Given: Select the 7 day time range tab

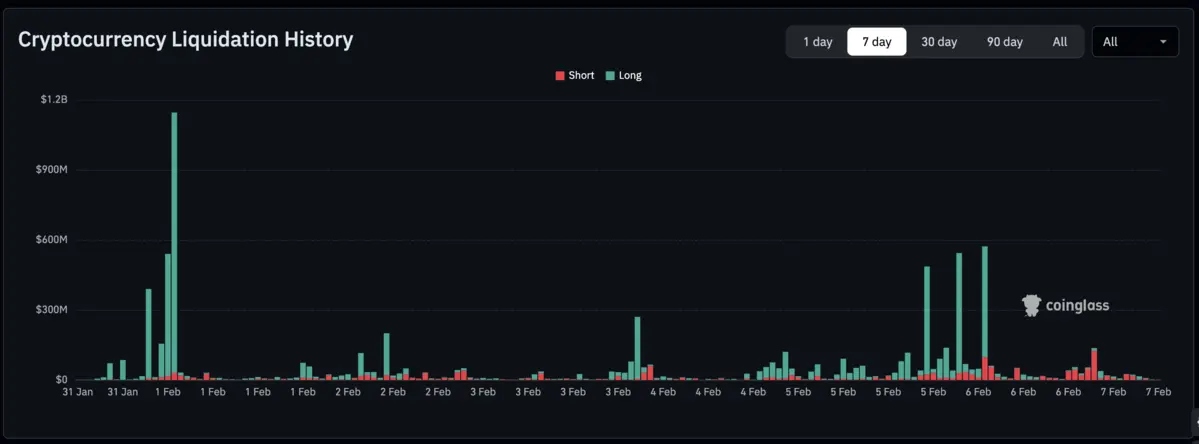Looking at the screenshot, I should 876,42.
